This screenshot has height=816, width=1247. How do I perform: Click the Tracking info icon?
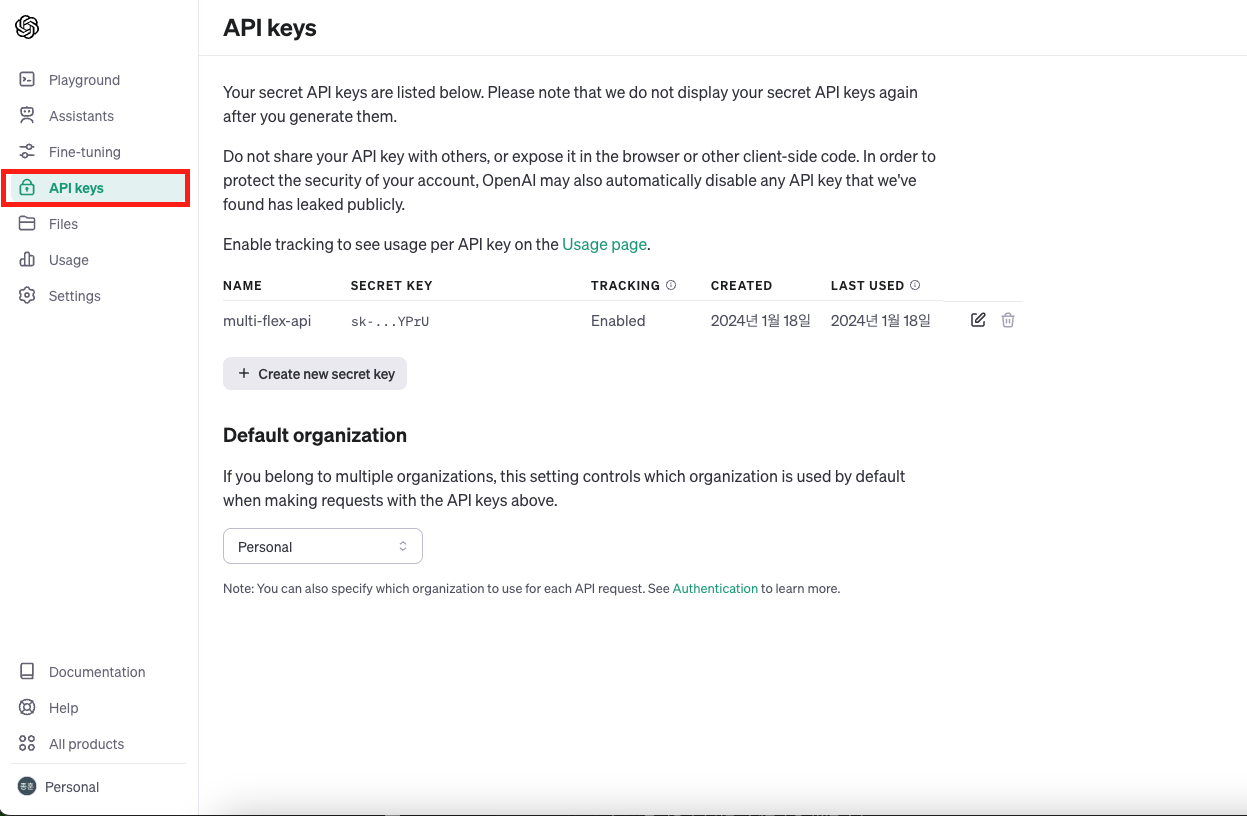[x=671, y=285]
